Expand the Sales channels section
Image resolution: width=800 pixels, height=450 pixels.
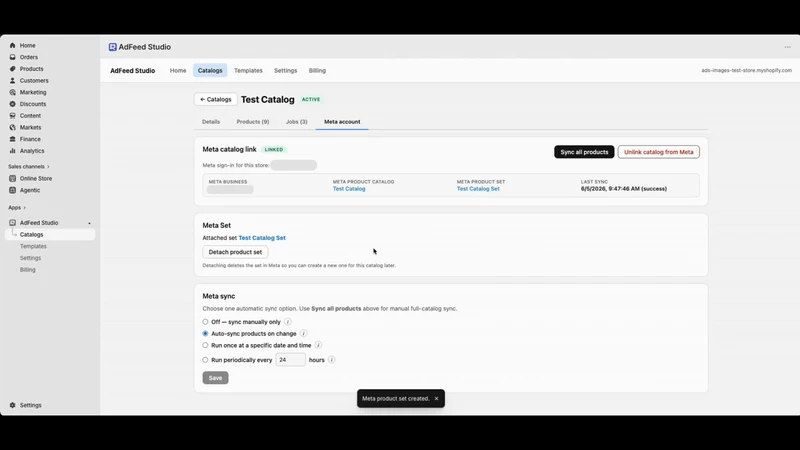(x=29, y=167)
